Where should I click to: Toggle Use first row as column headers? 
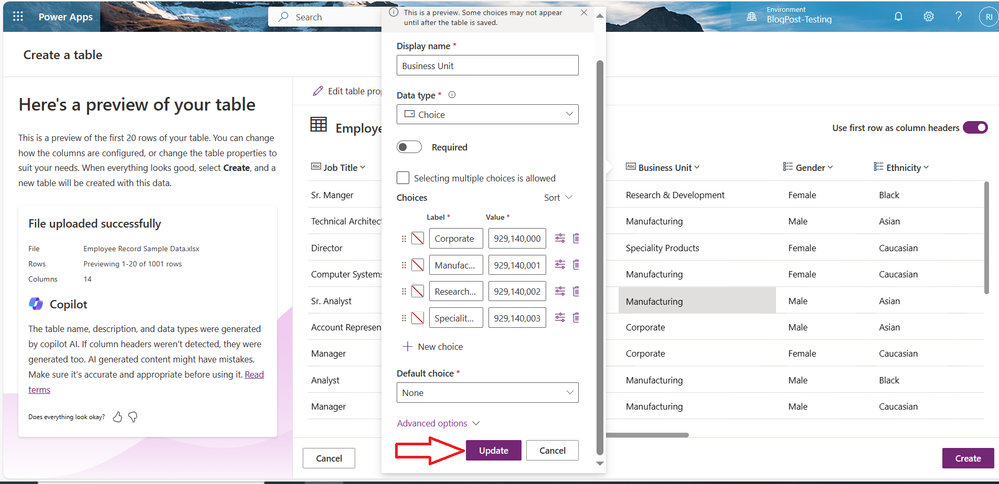pos(975,127)
